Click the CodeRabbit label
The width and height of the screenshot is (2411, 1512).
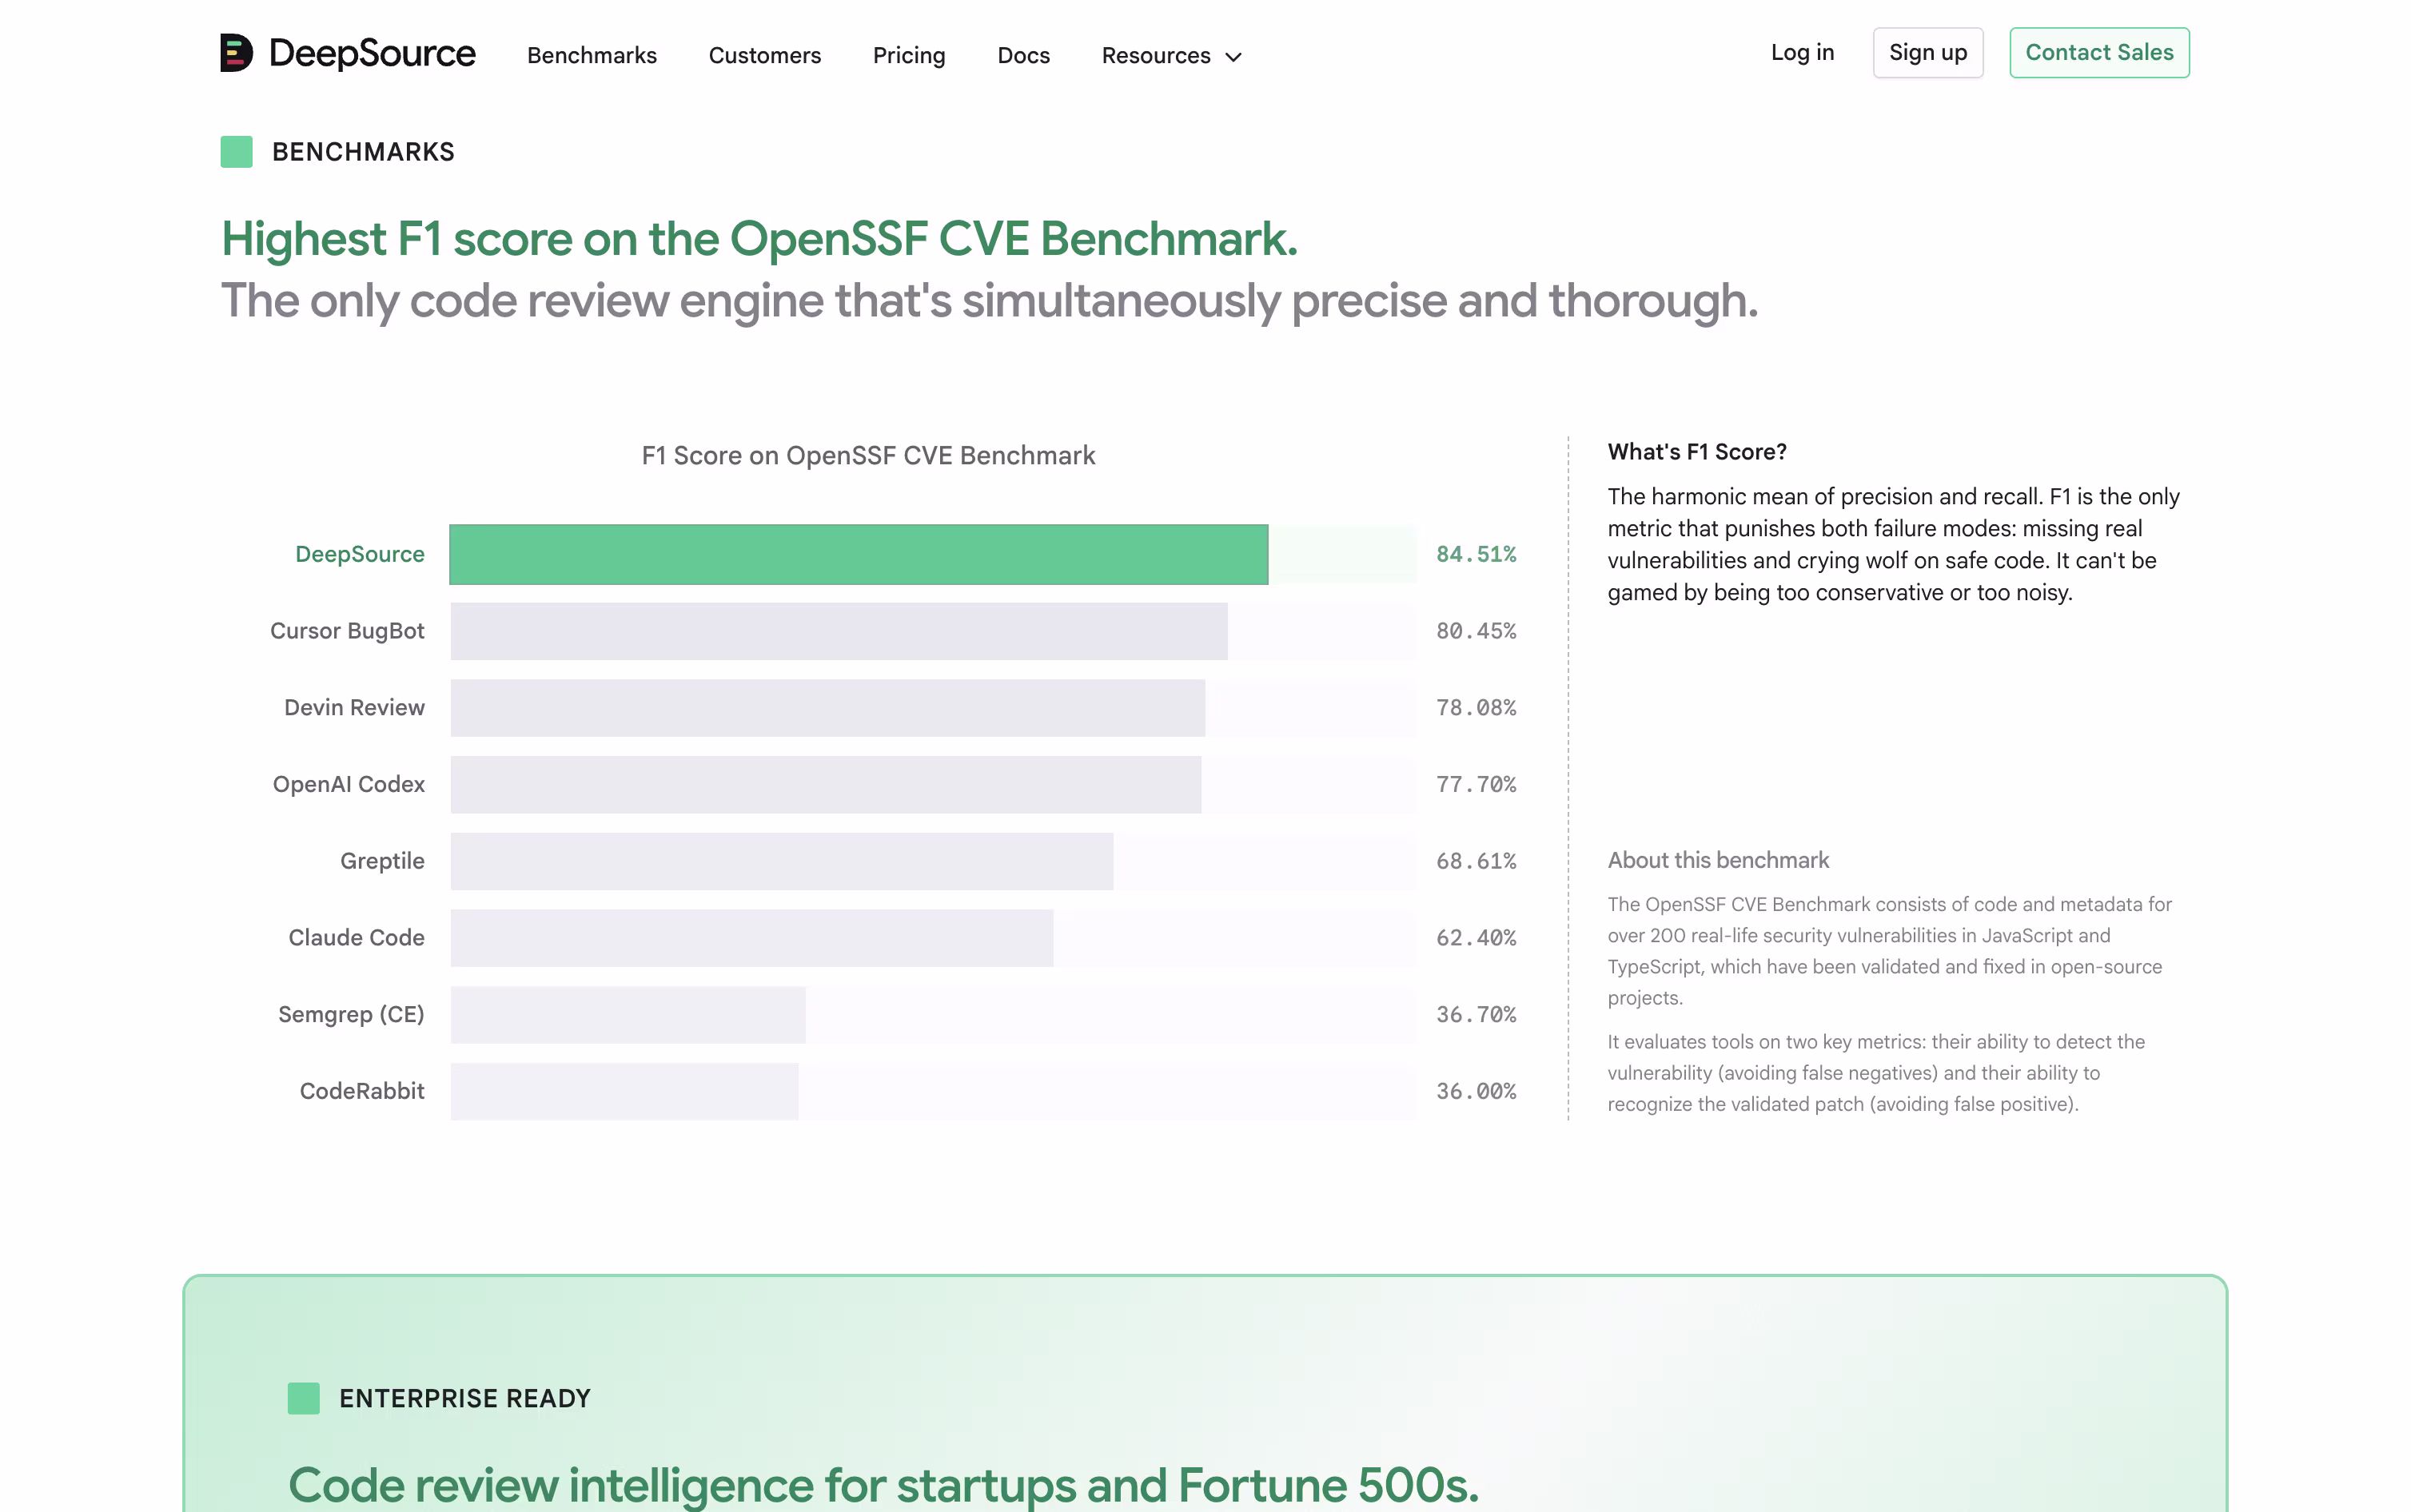pyautogui.click(x=362, y=1091)
